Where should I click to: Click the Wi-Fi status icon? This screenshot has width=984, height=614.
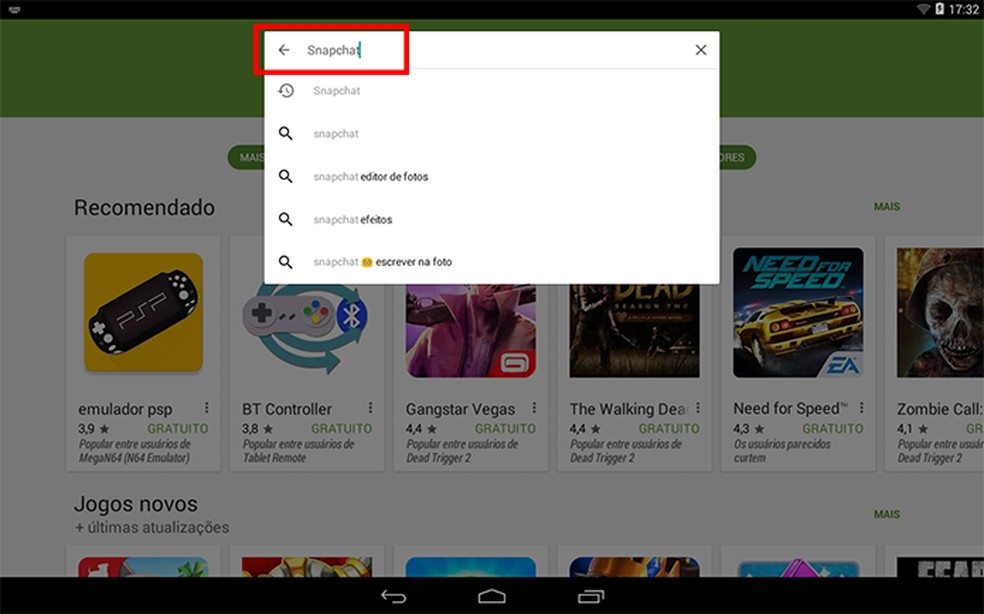tap(923, 9)
